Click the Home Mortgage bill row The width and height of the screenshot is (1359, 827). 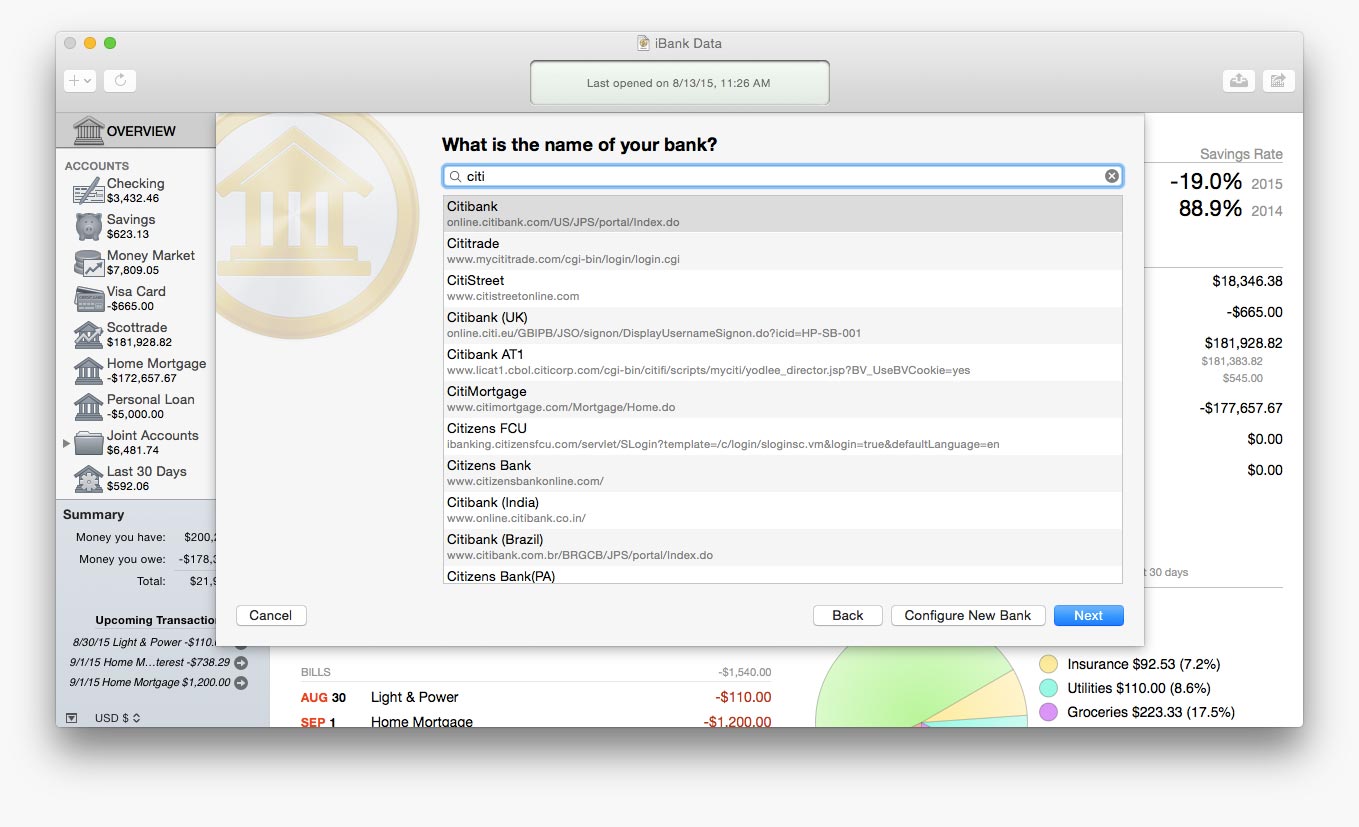point(536,721)
